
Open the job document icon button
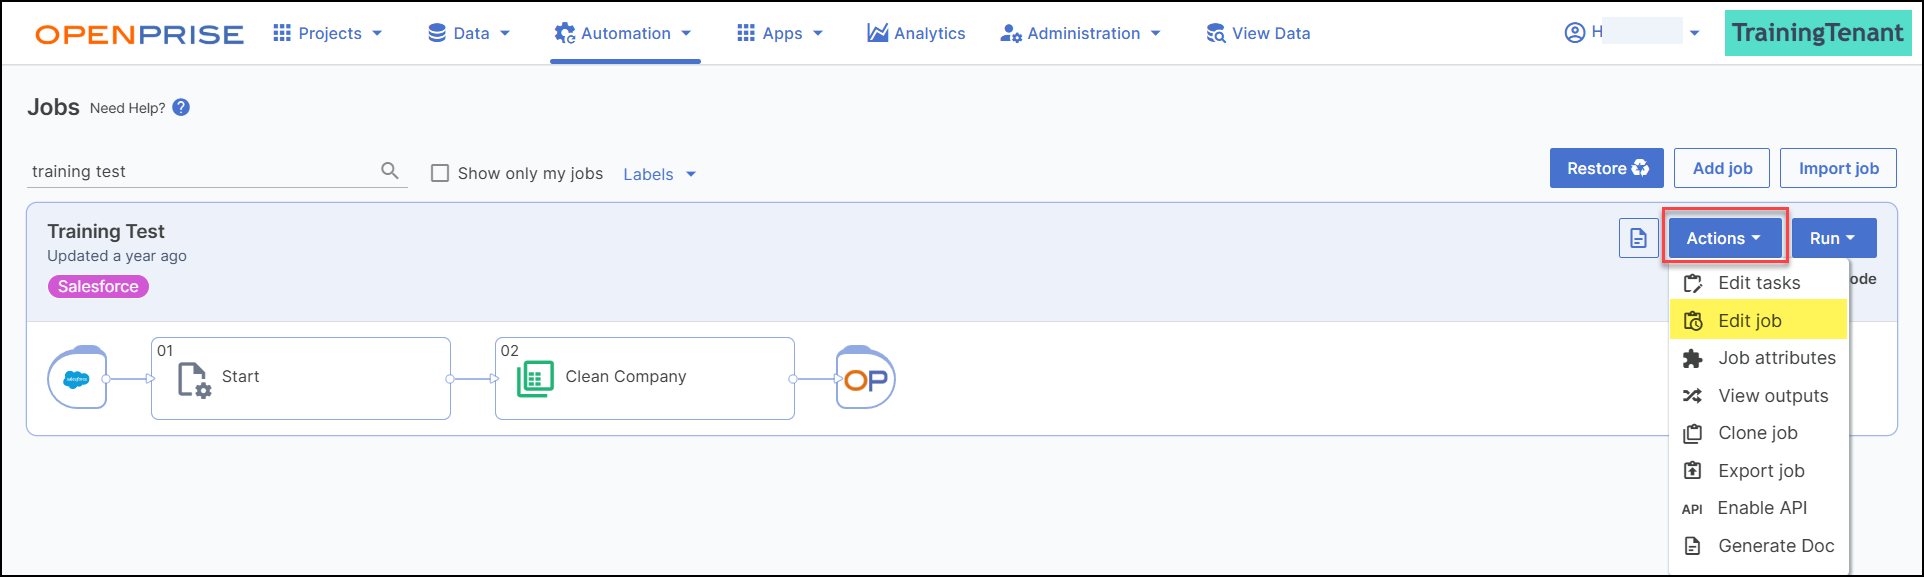click(1638, 238)
